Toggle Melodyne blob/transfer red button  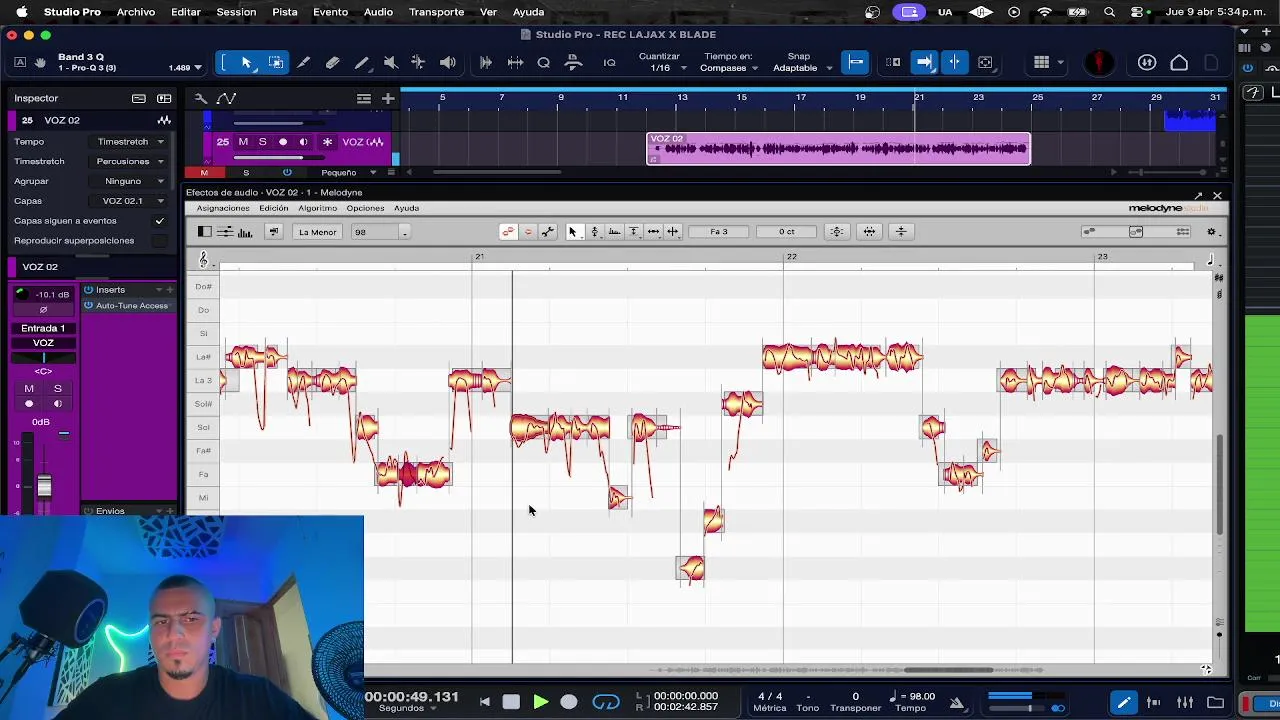pos(508,232)
